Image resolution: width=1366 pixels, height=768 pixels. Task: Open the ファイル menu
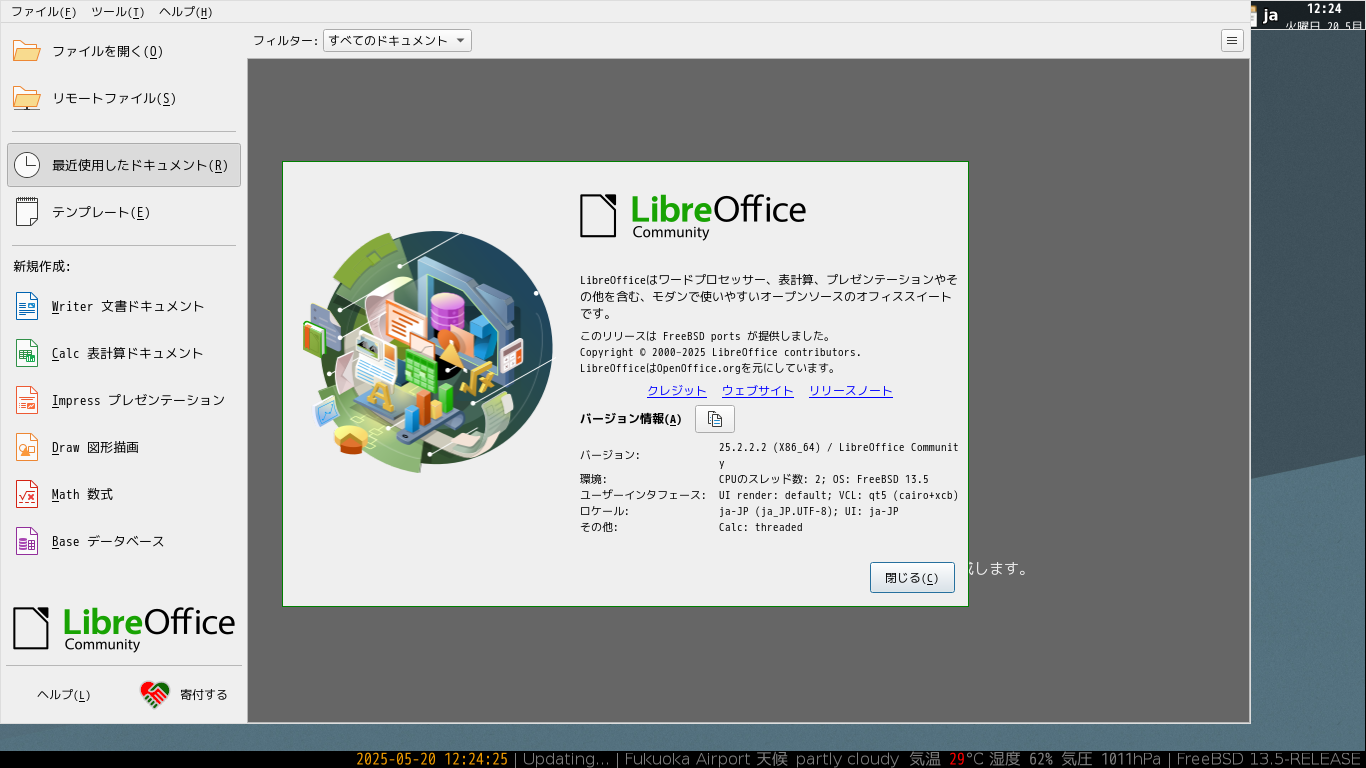click(43, 12)
